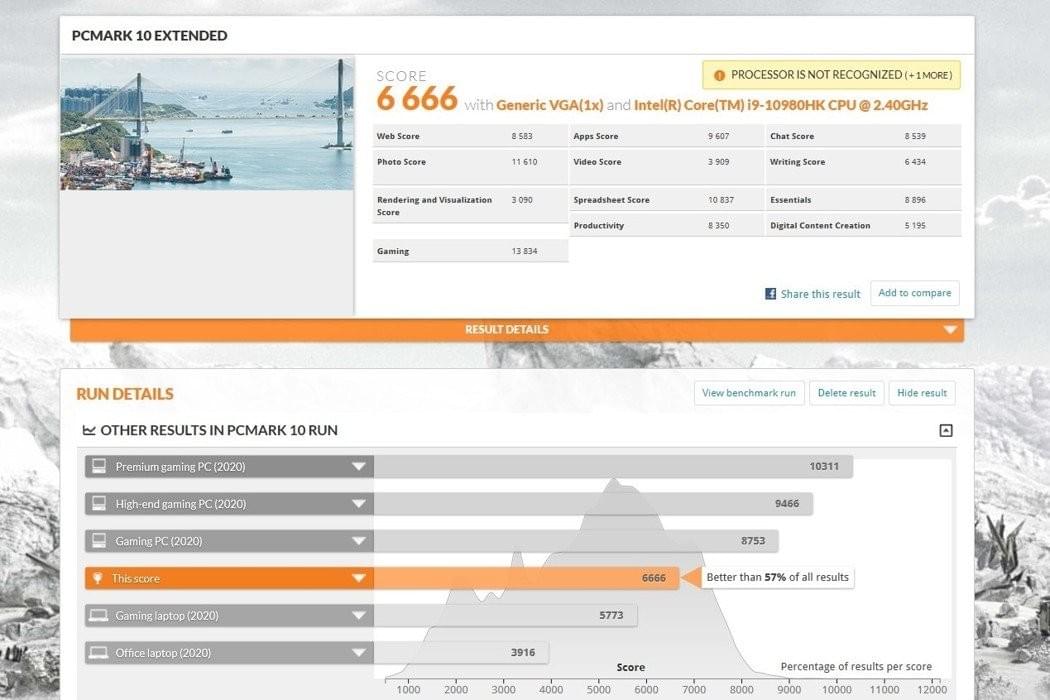This screenshot has height=700, width=1050.
Task: Click the Chat Score value 8 539
Action: coord(915,136)
